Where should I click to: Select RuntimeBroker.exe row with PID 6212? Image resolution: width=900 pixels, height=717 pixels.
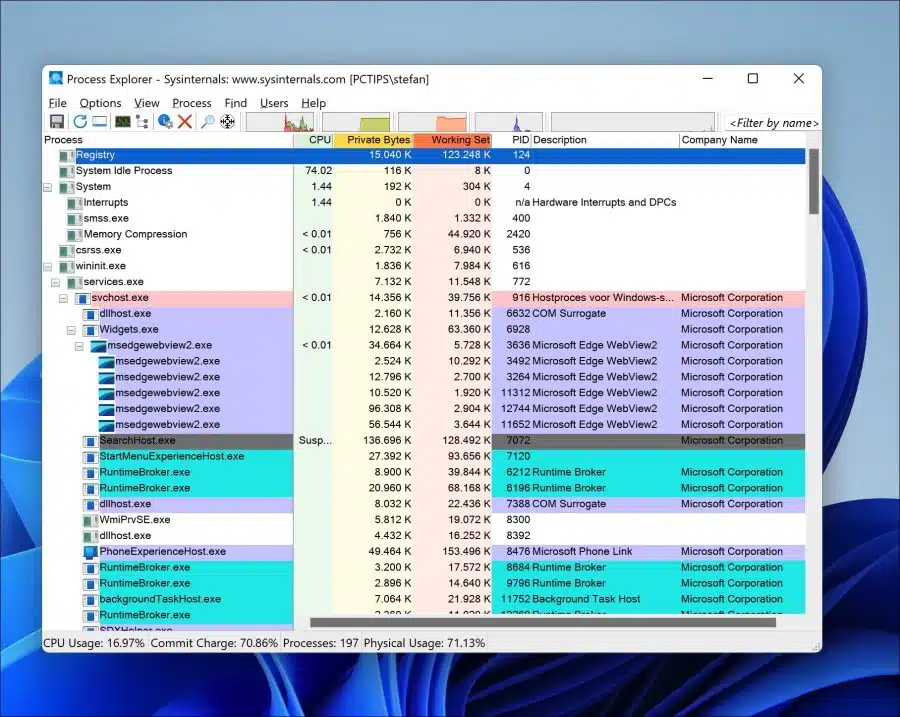coord(425,472)
